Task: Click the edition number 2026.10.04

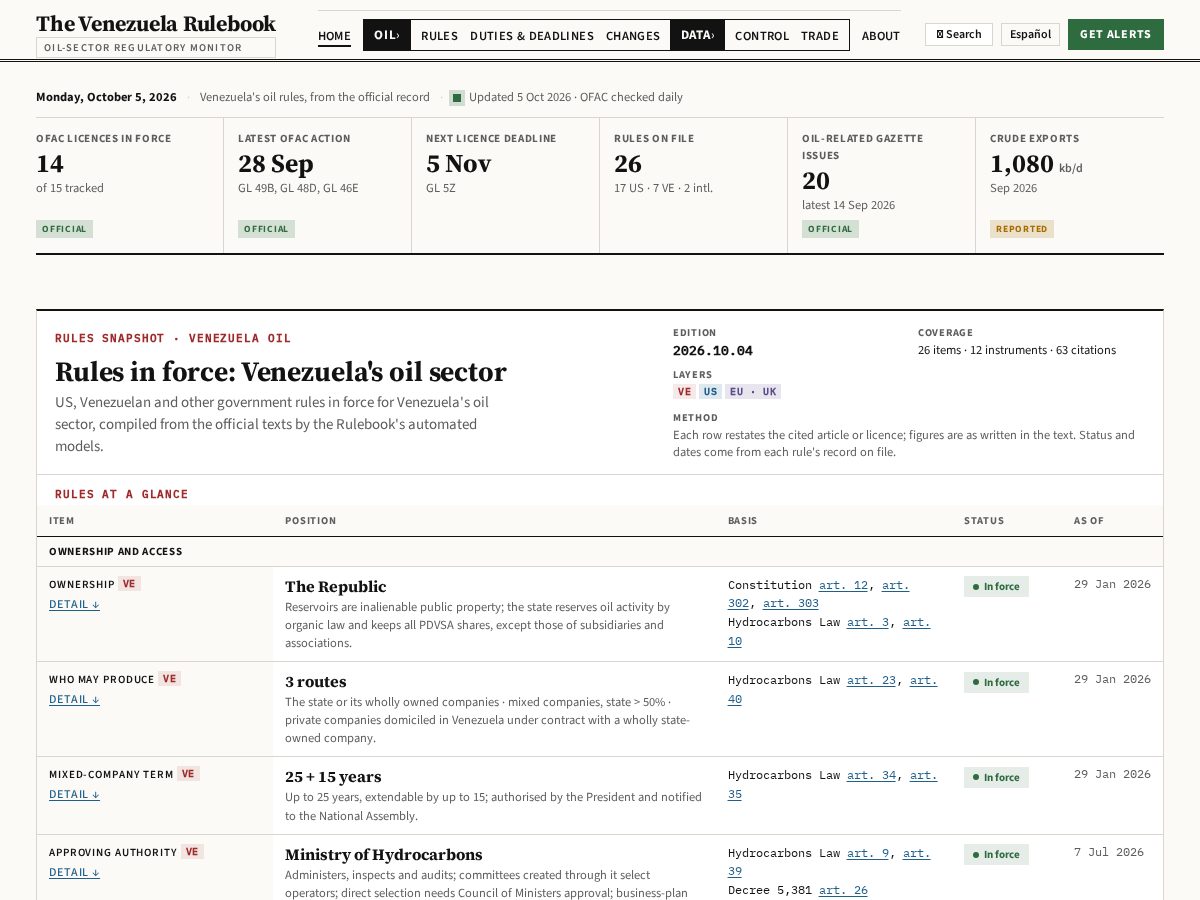Action: (713, 351)
